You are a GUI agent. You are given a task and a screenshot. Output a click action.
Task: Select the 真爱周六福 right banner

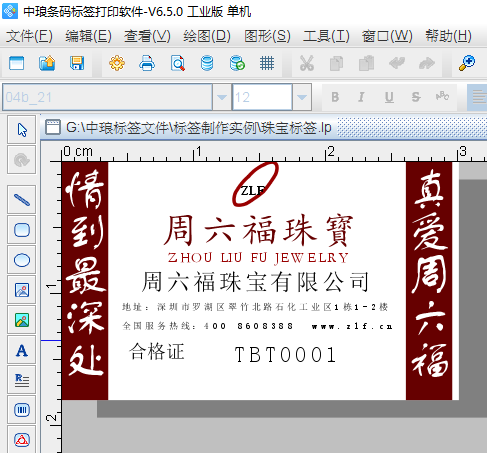[429, 281]
